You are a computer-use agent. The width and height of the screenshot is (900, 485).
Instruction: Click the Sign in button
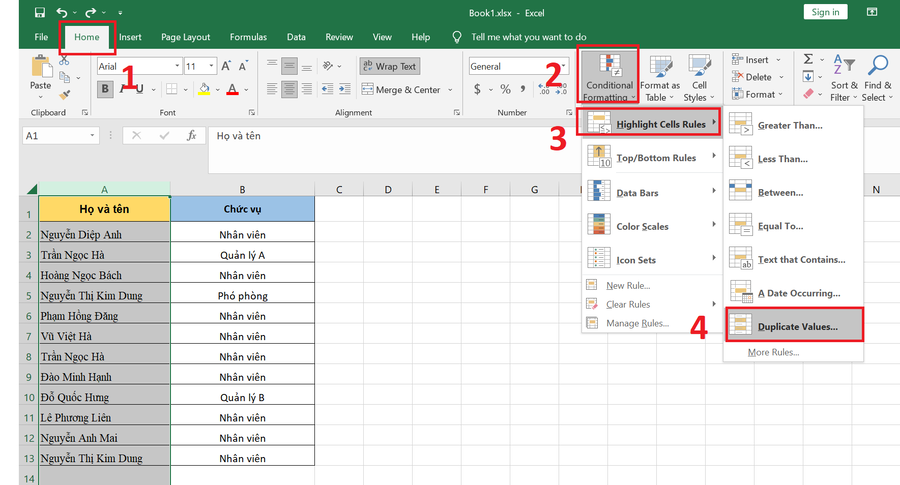click(x=825, y=12)
